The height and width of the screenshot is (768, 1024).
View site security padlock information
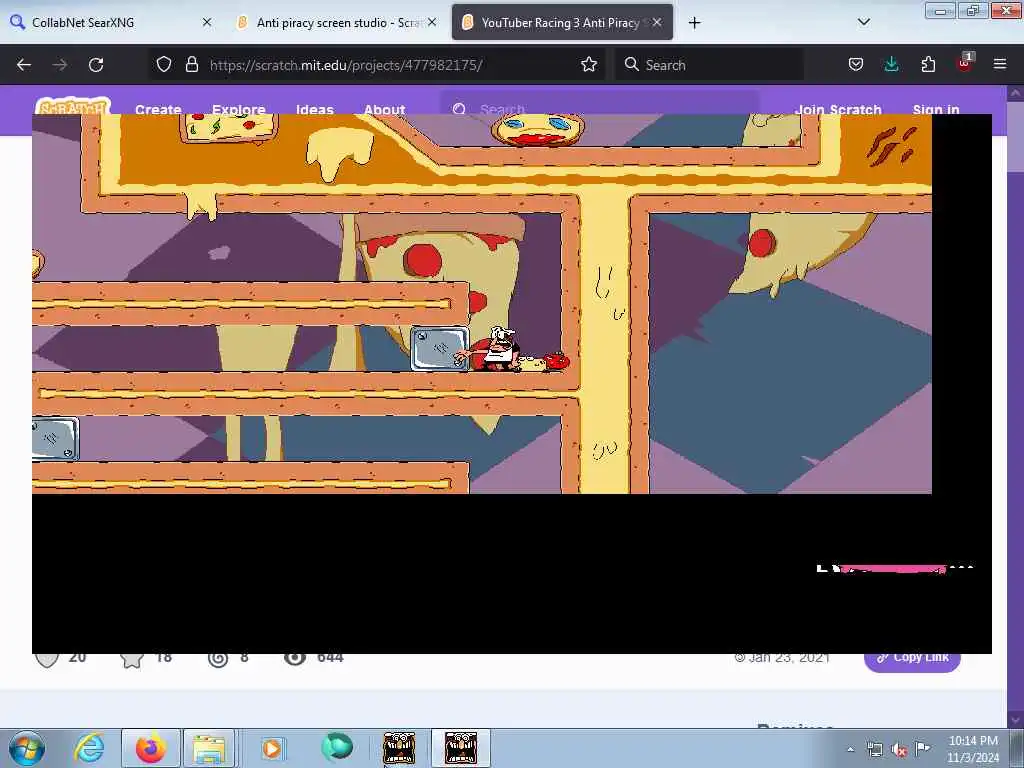tap(191, 64)
